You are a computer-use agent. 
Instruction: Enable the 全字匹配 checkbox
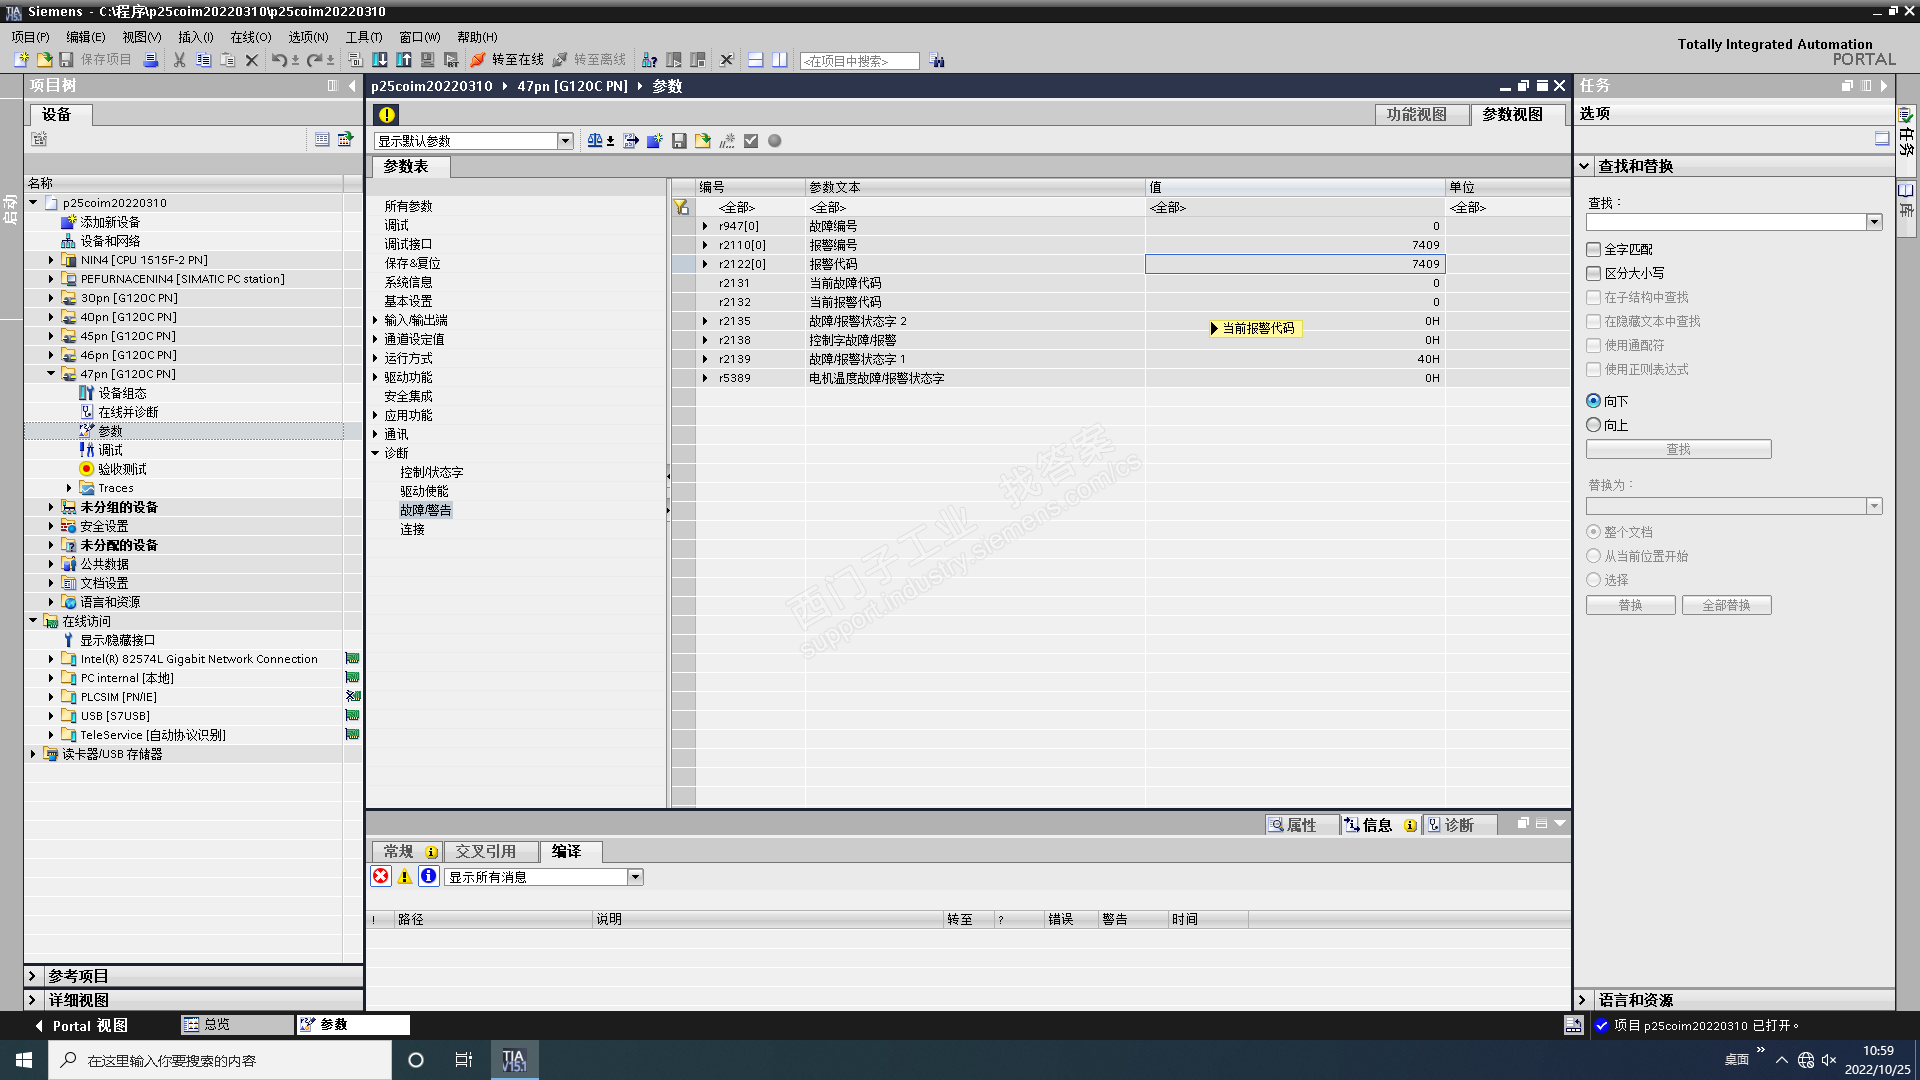click(1594, 249)
